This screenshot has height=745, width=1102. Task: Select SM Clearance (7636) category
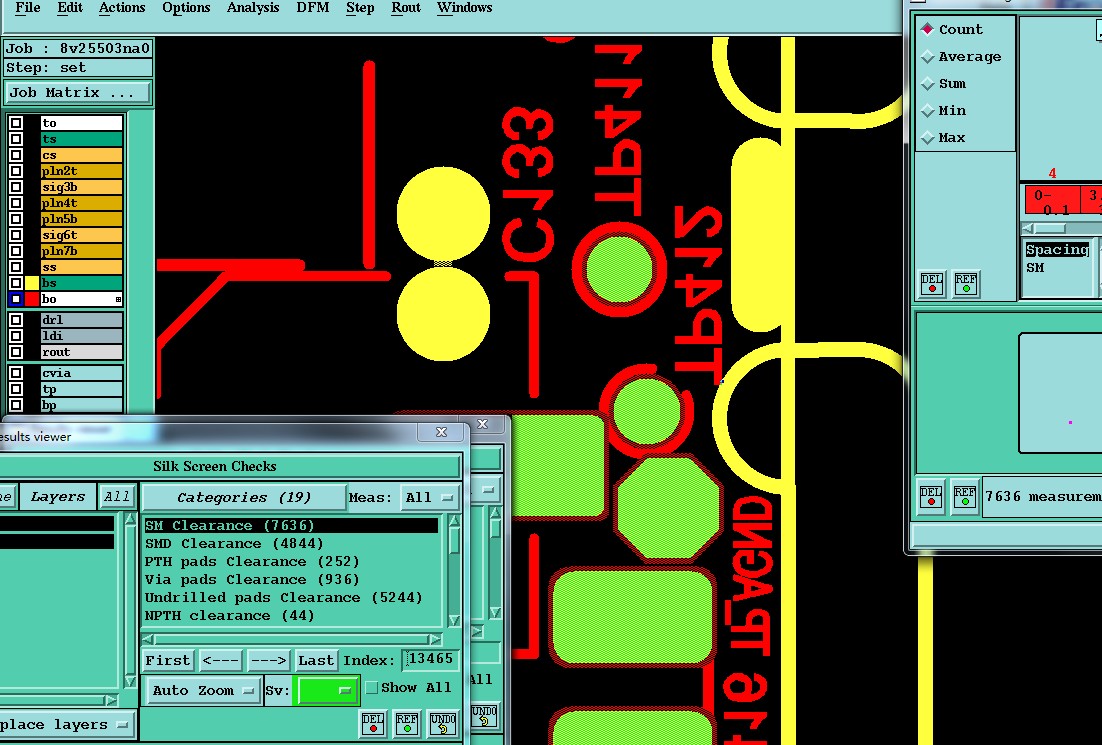[x=291, y=526]
